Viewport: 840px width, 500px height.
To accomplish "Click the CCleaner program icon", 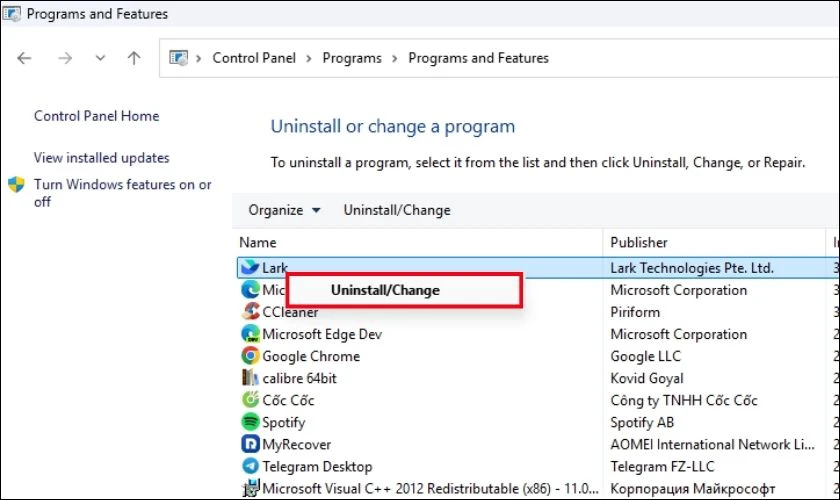I will click(250, 311).
